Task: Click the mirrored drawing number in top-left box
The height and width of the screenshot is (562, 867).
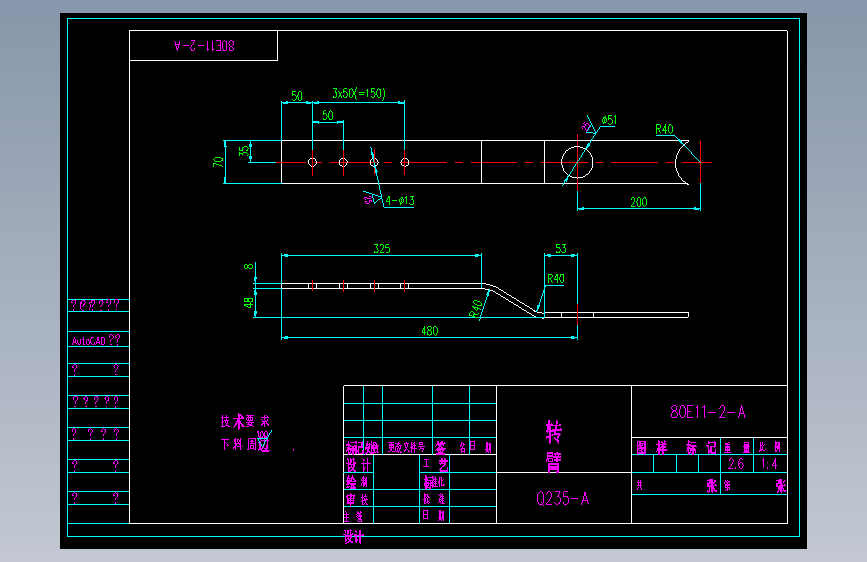Action: 204,46
